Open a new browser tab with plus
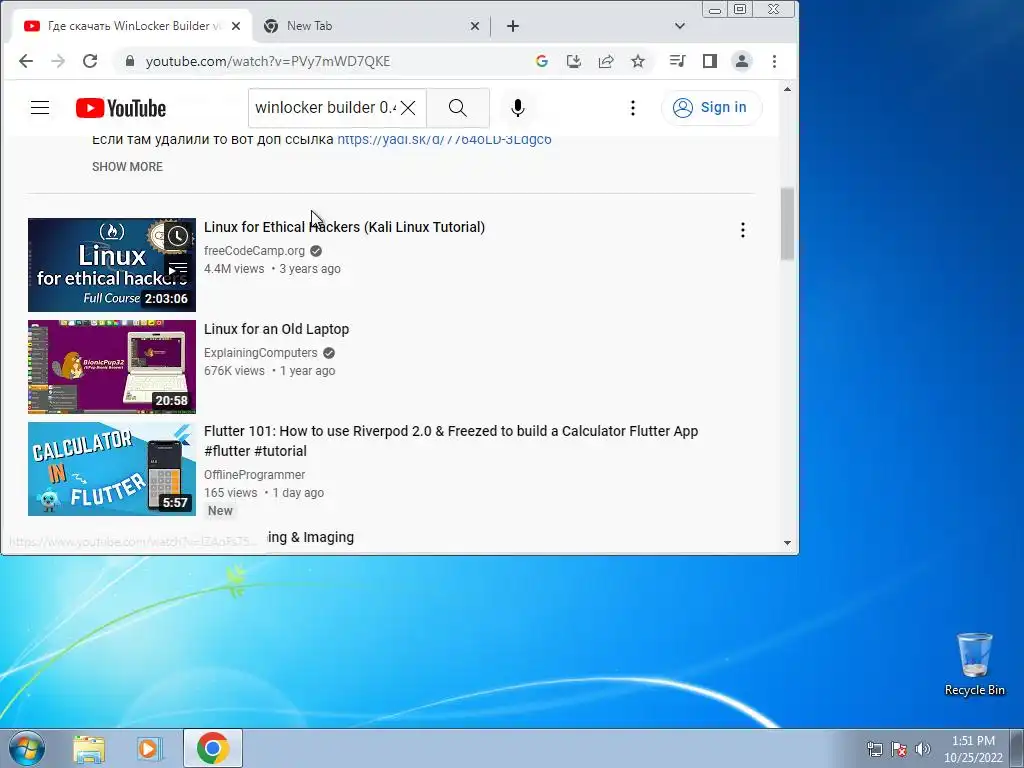 tap(513, 26)
